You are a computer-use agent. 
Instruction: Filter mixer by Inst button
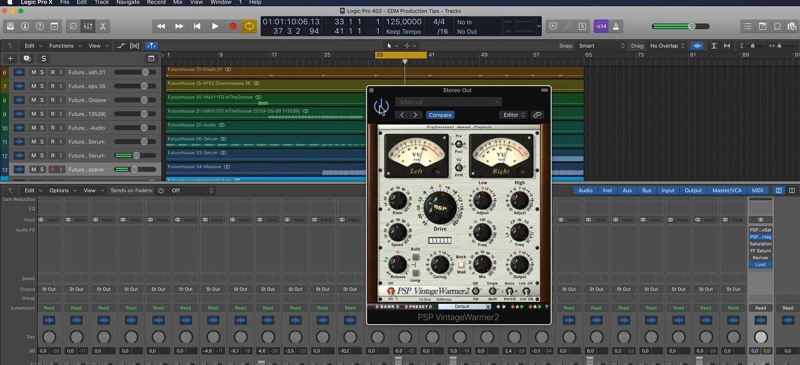(607, 190)
